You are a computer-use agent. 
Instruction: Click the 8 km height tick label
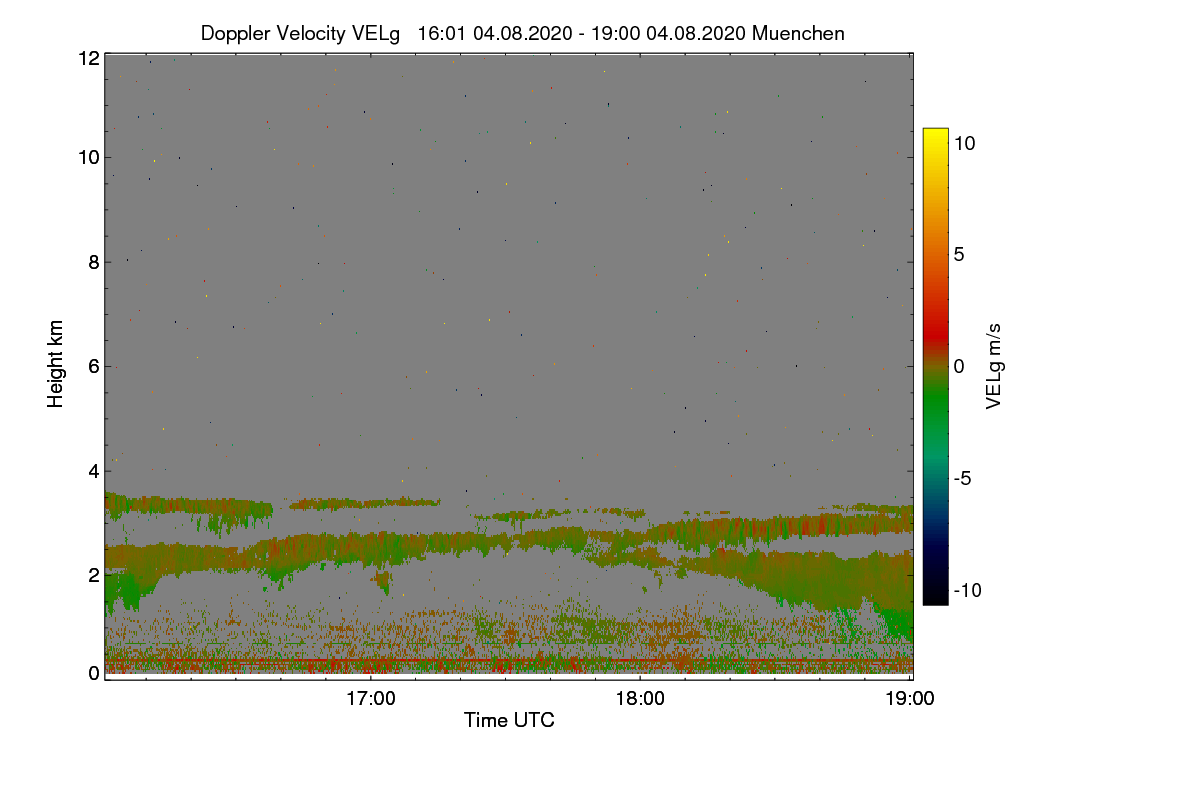pos(94,262)
